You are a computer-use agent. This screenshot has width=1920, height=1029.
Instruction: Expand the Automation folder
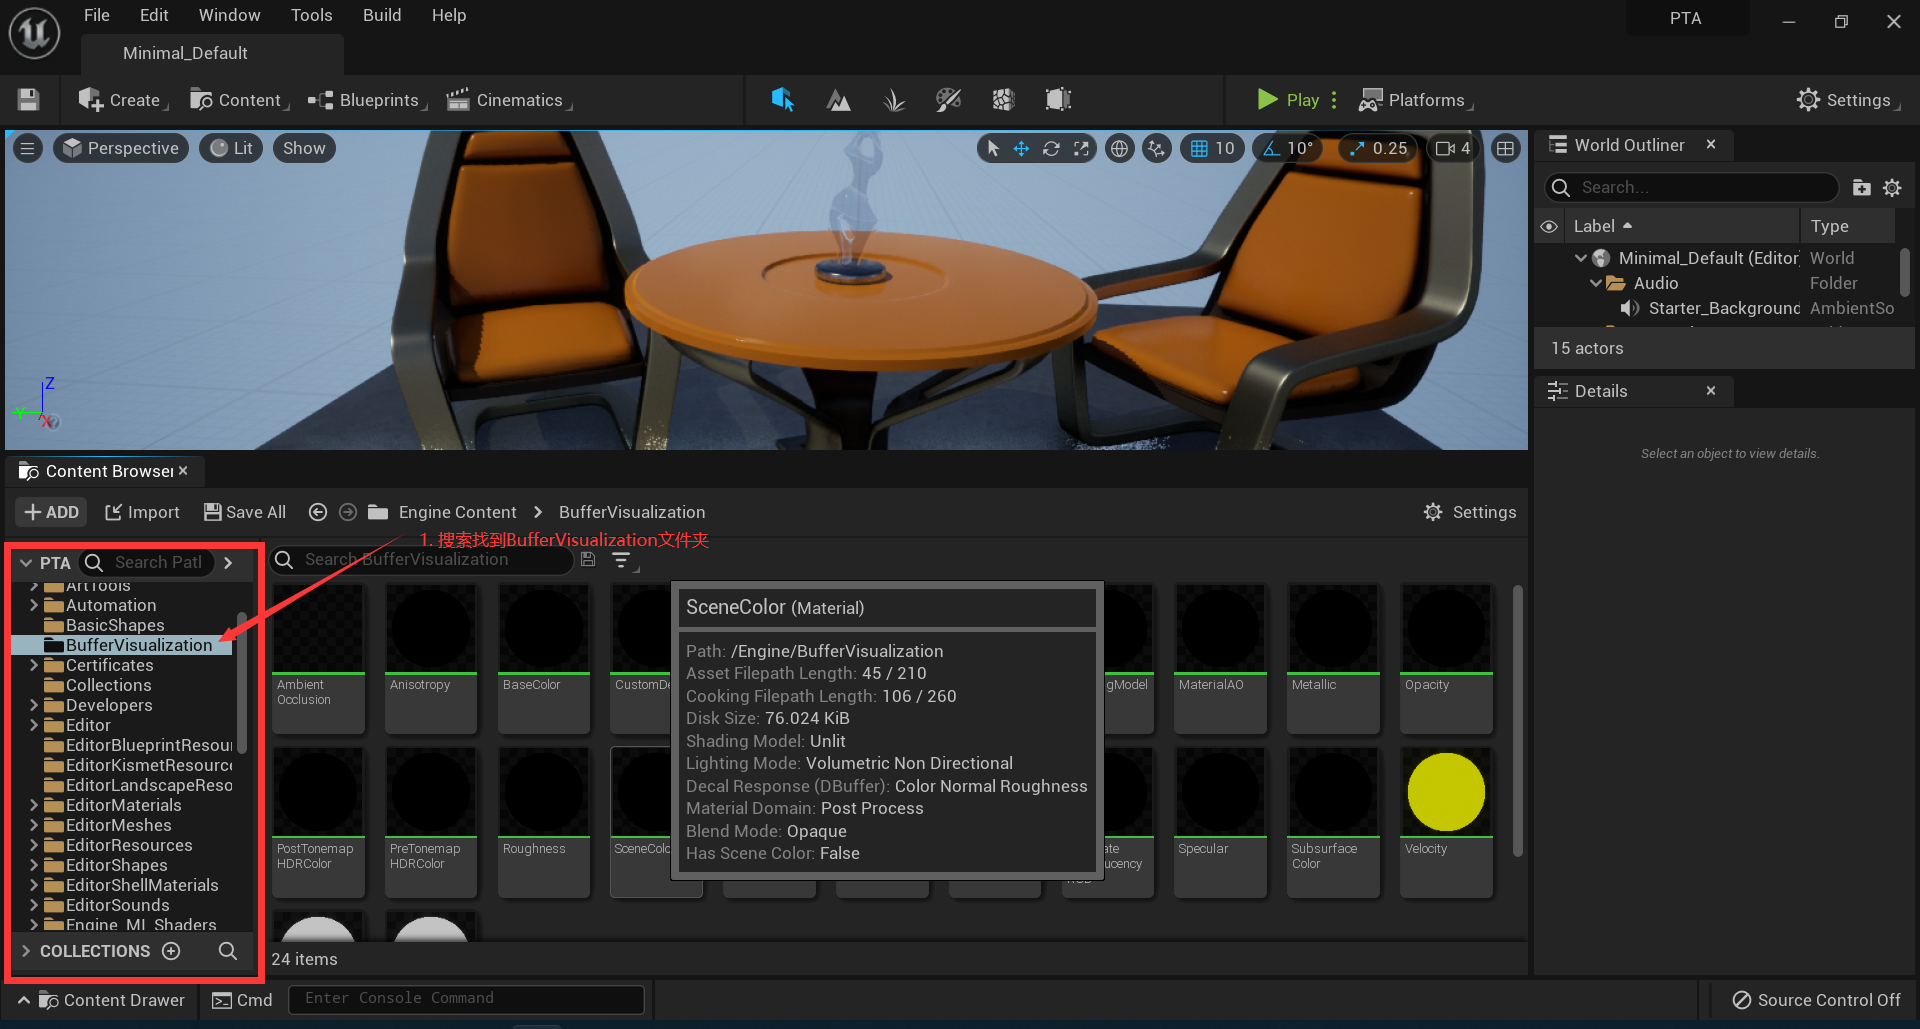tap(34, 605)
